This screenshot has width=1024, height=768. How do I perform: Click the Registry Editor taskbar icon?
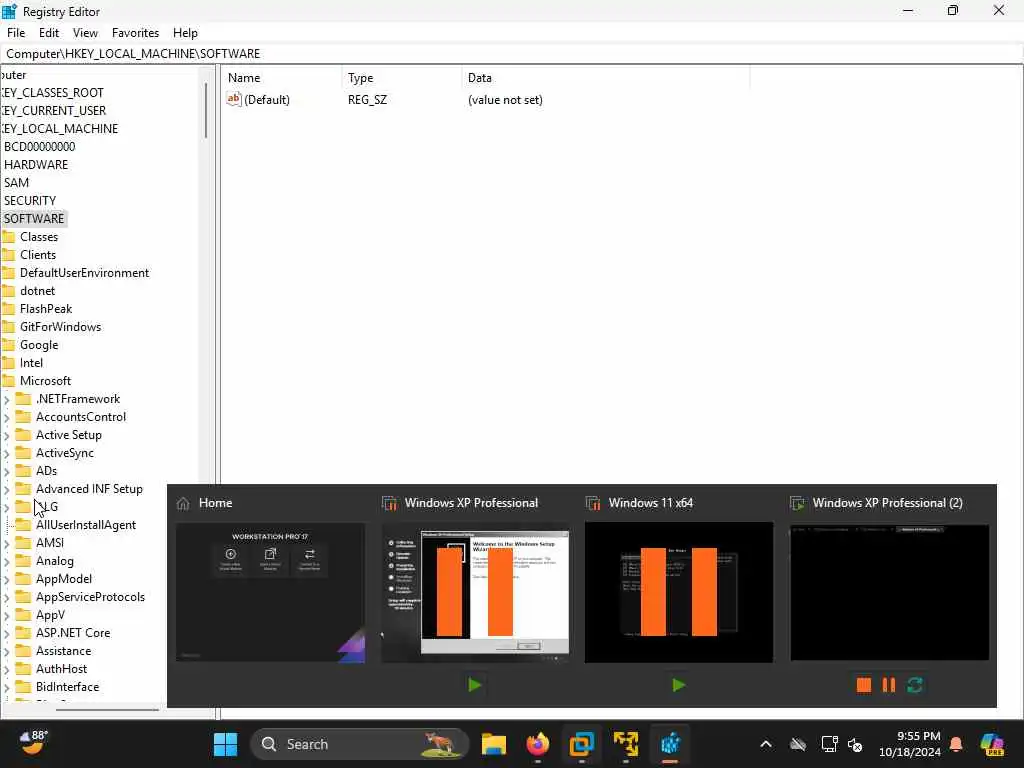(670, 744)
